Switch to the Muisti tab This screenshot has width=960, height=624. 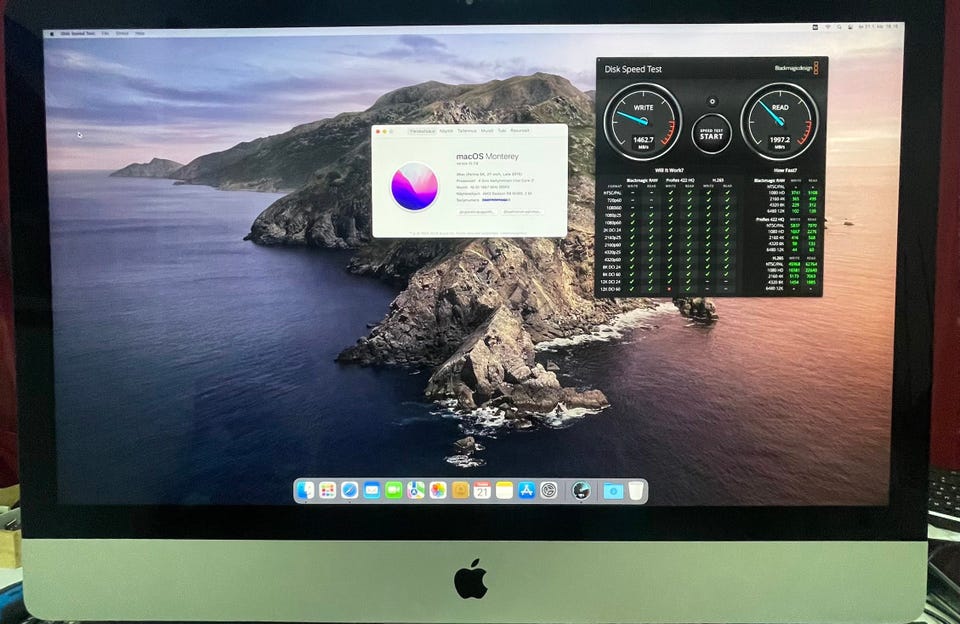coord(487,131)
